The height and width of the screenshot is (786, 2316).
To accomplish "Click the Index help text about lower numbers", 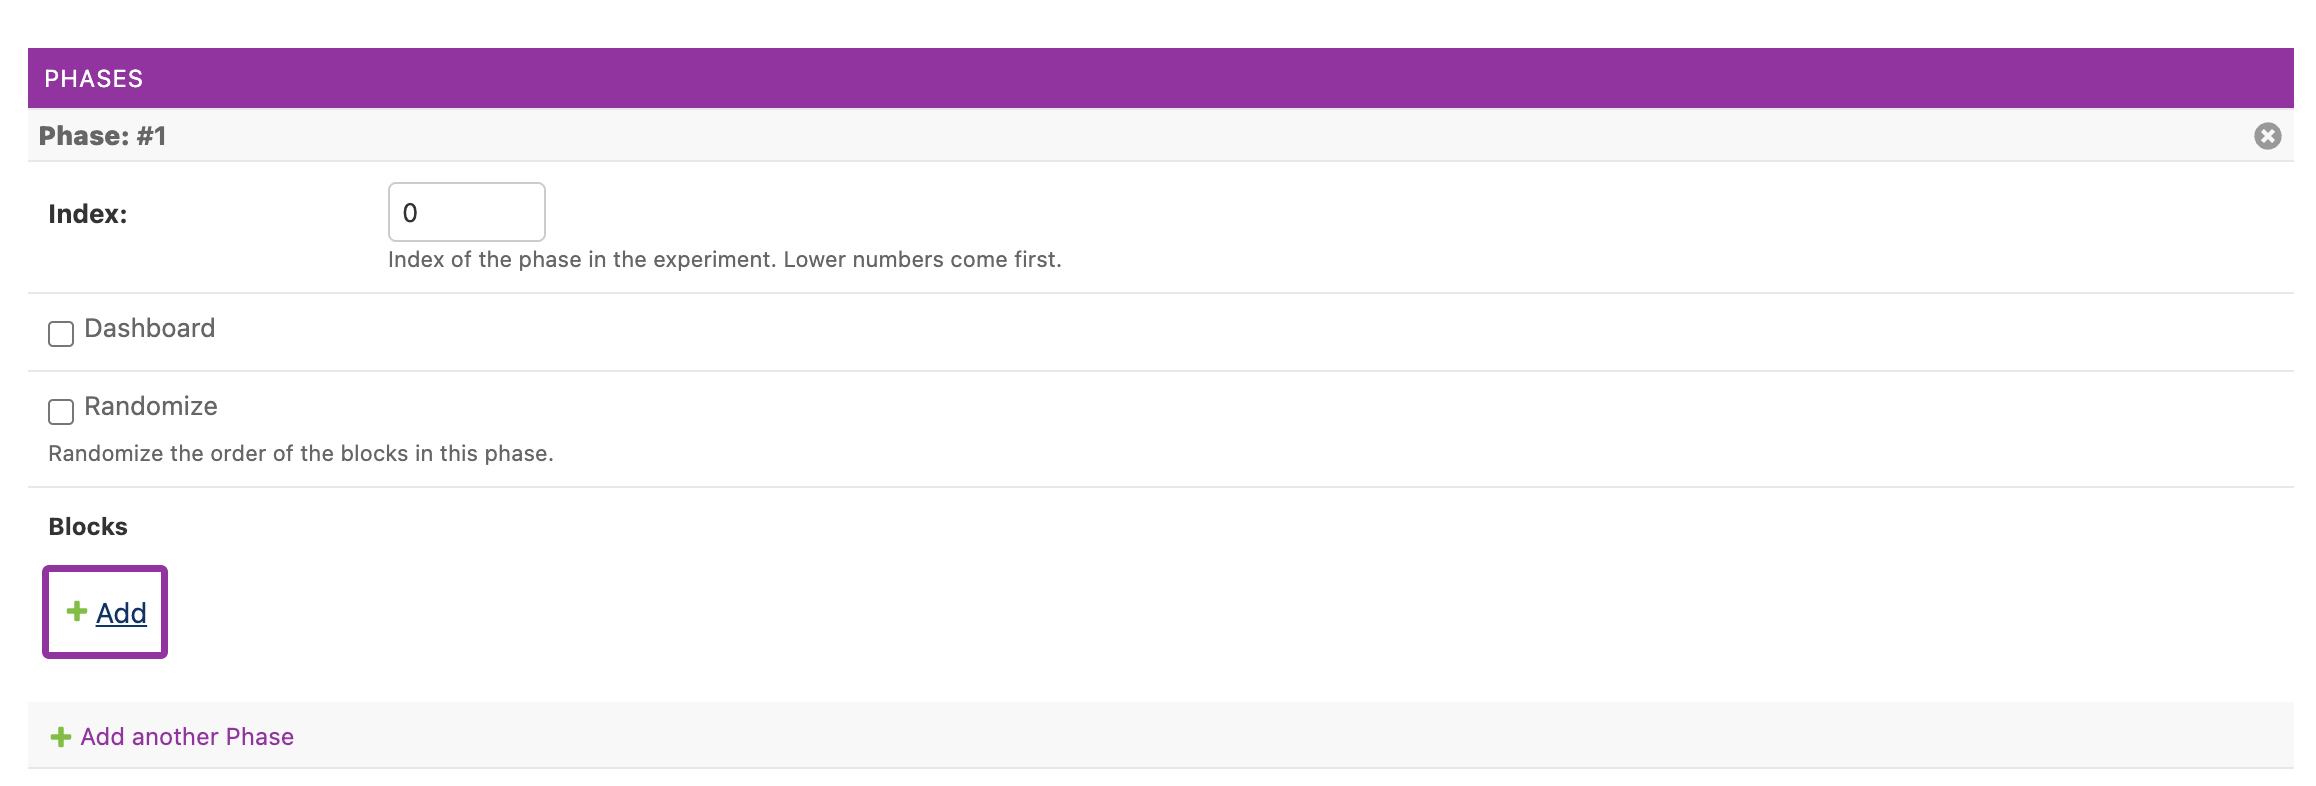I will pyautogui.click(x=724, y=260).
